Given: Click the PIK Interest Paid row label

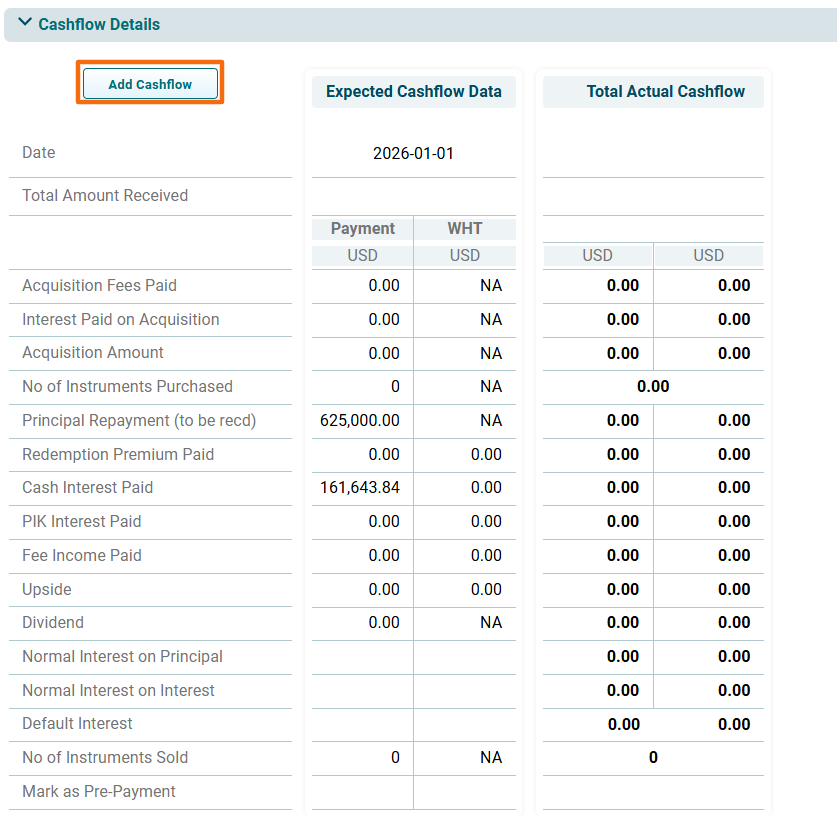Looking at the screenshot, I should (82, 522).
